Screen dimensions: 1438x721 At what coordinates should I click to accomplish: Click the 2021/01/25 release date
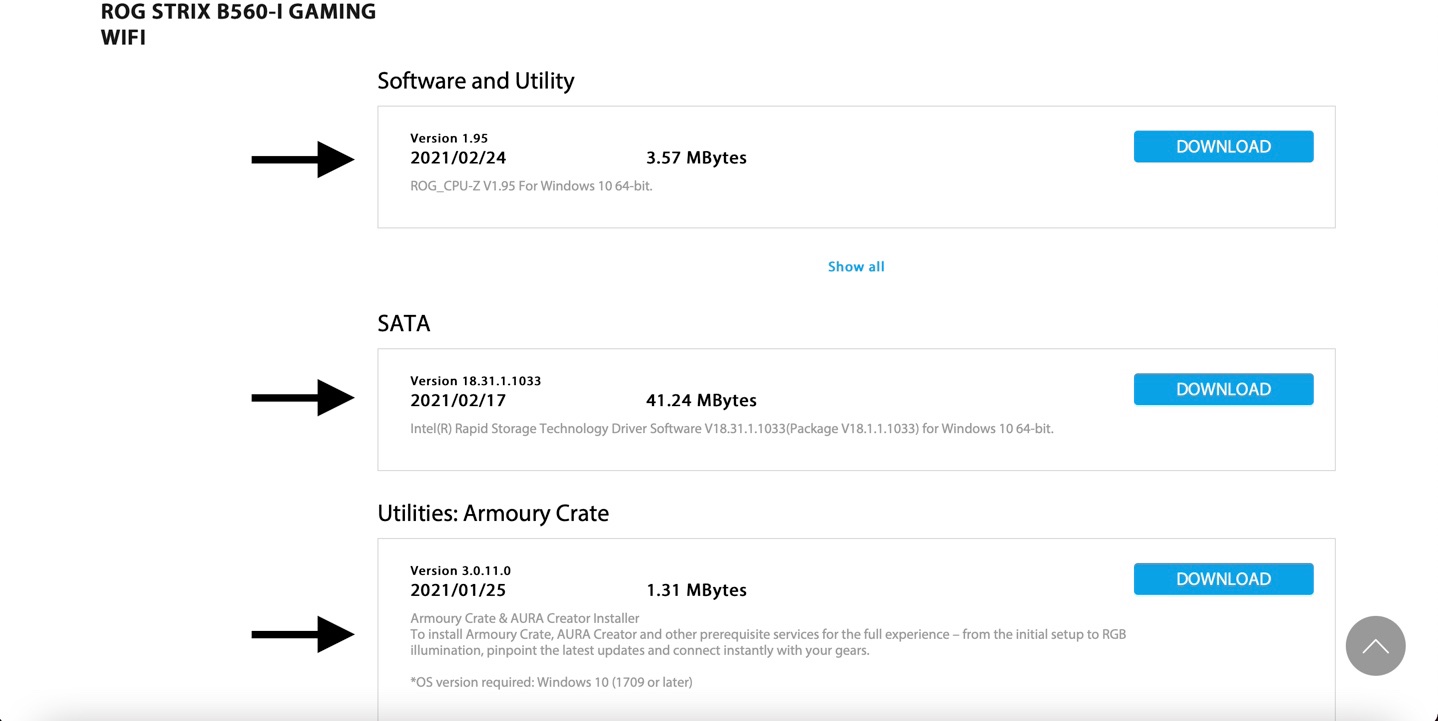click(x=458, y=590)
